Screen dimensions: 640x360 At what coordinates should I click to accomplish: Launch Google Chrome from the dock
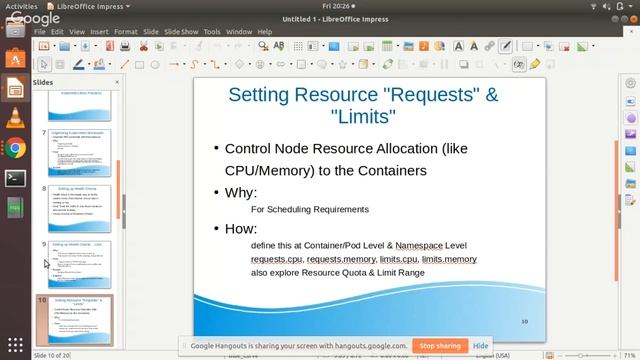tap(16, 148)
